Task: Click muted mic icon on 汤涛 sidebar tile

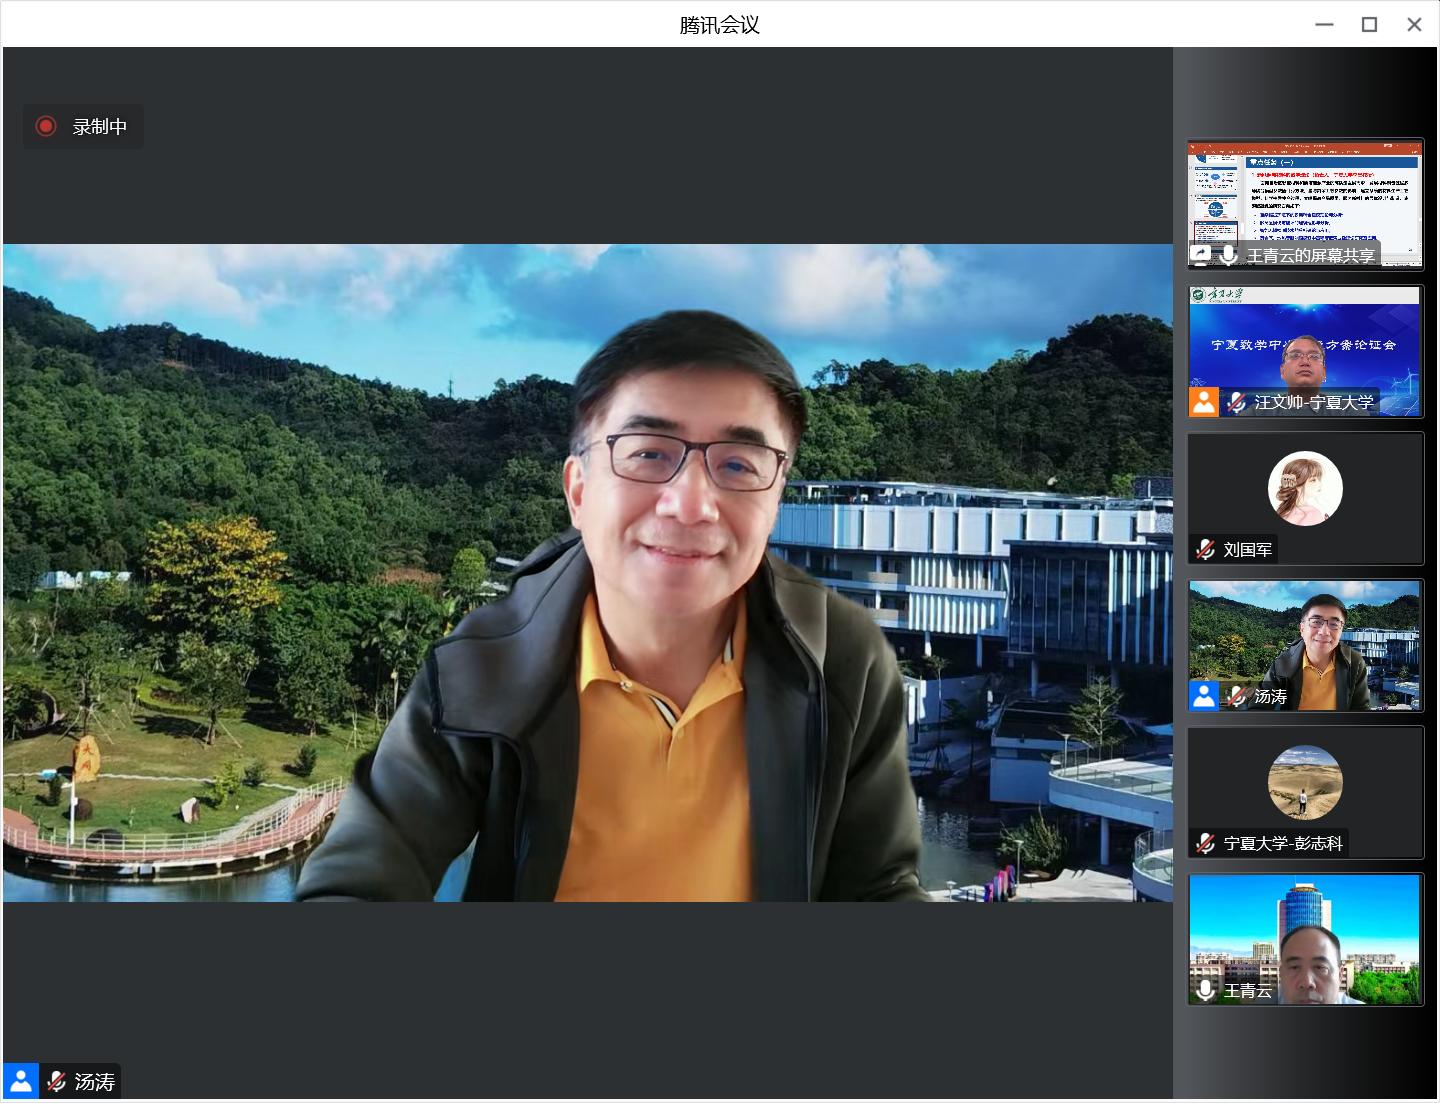Action: [x=1237, y=696]
